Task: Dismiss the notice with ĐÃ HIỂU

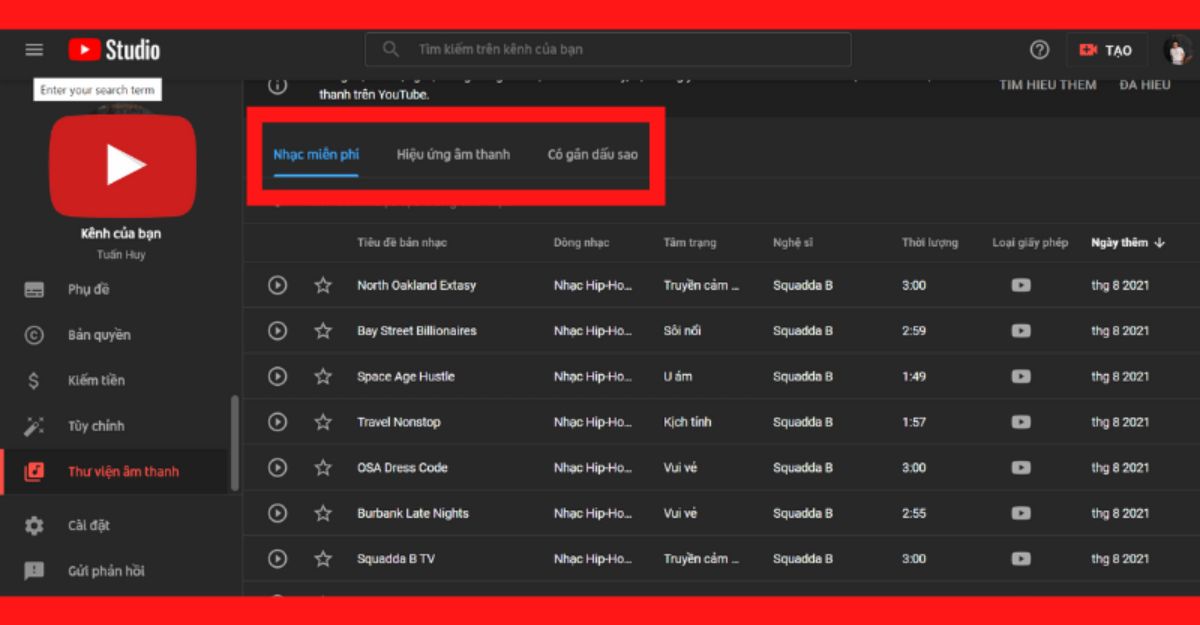Action: [1145, 85]
